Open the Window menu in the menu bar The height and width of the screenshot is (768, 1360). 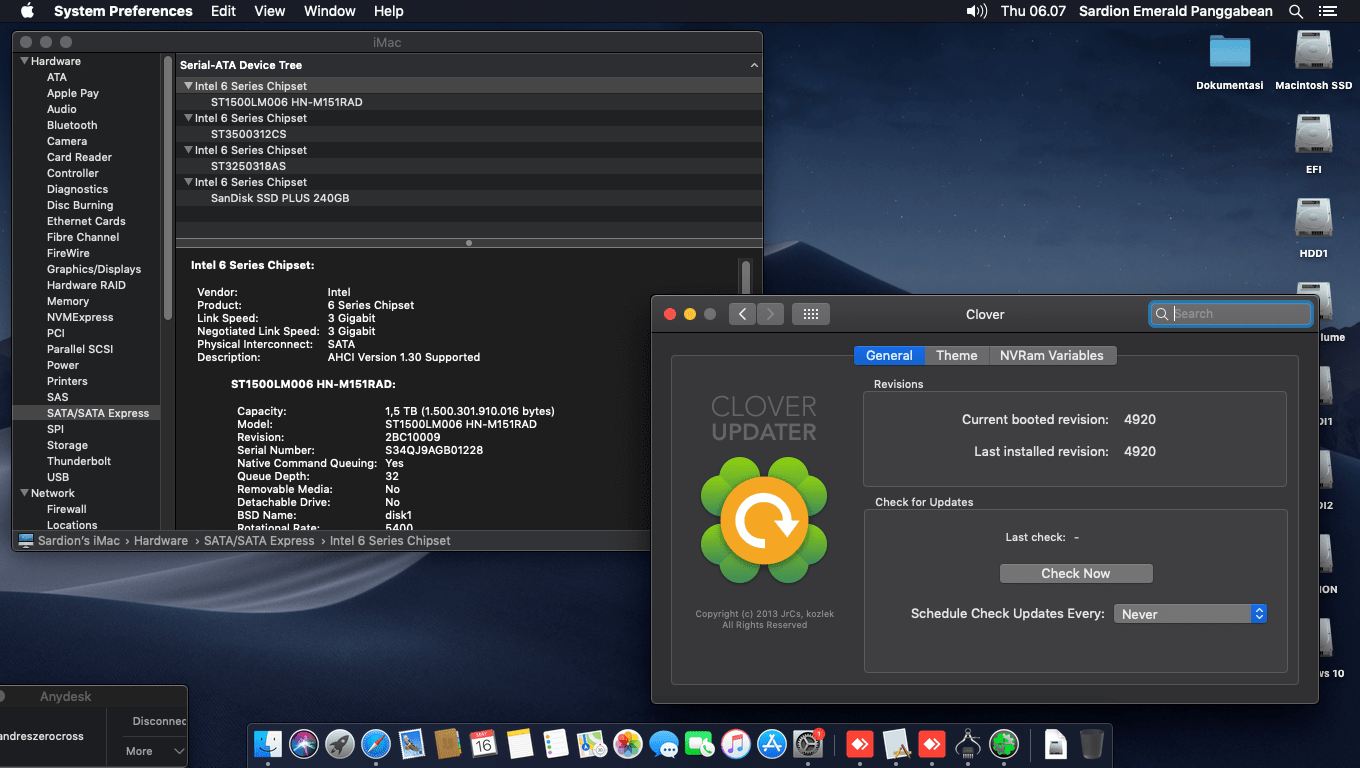pyautogui.click(x=329, y=11)
